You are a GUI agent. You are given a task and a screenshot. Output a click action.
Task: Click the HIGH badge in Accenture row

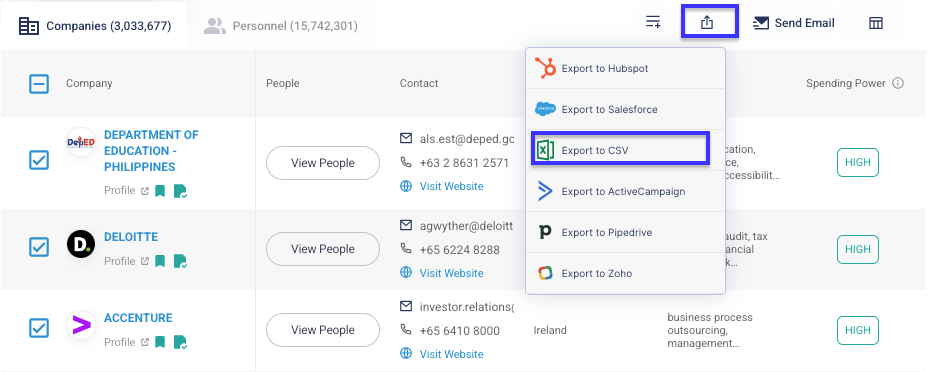point(858,331)
